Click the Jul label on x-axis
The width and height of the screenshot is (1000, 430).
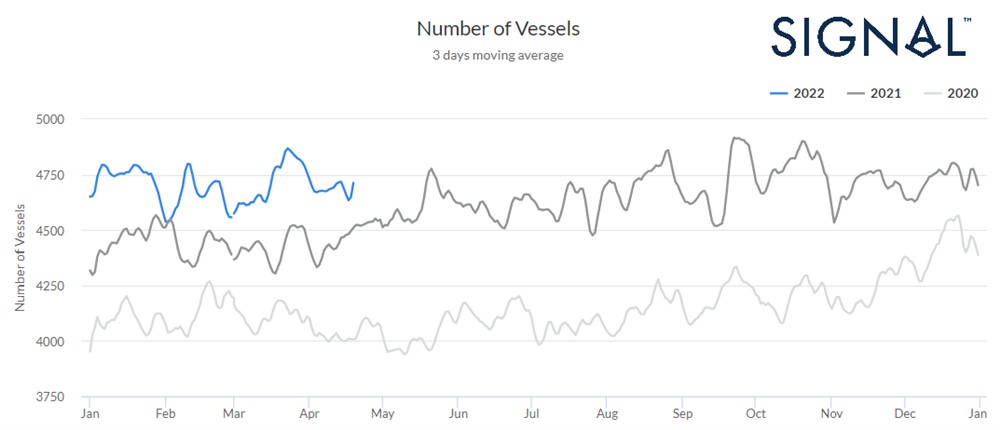[532, 413]
